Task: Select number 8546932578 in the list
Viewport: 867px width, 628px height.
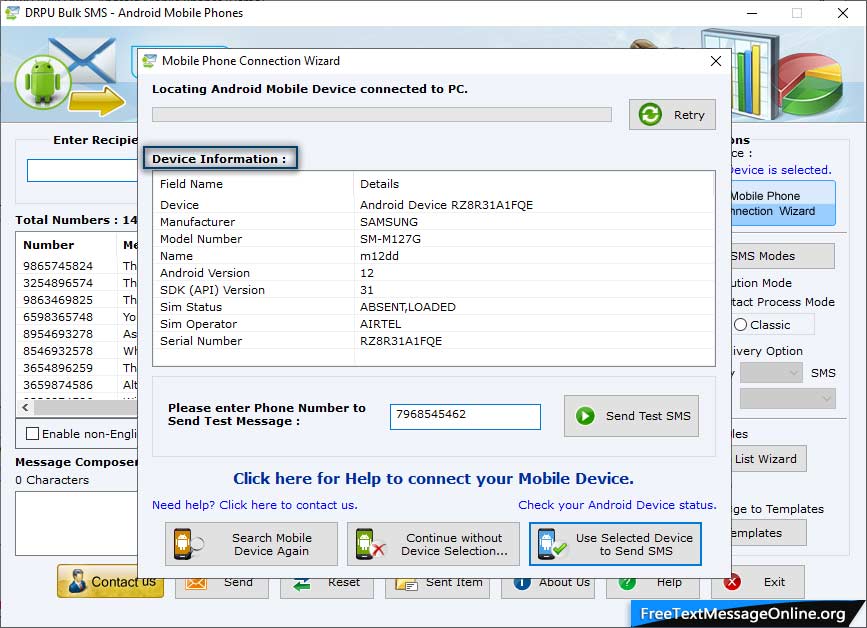Action: [58, 351]
